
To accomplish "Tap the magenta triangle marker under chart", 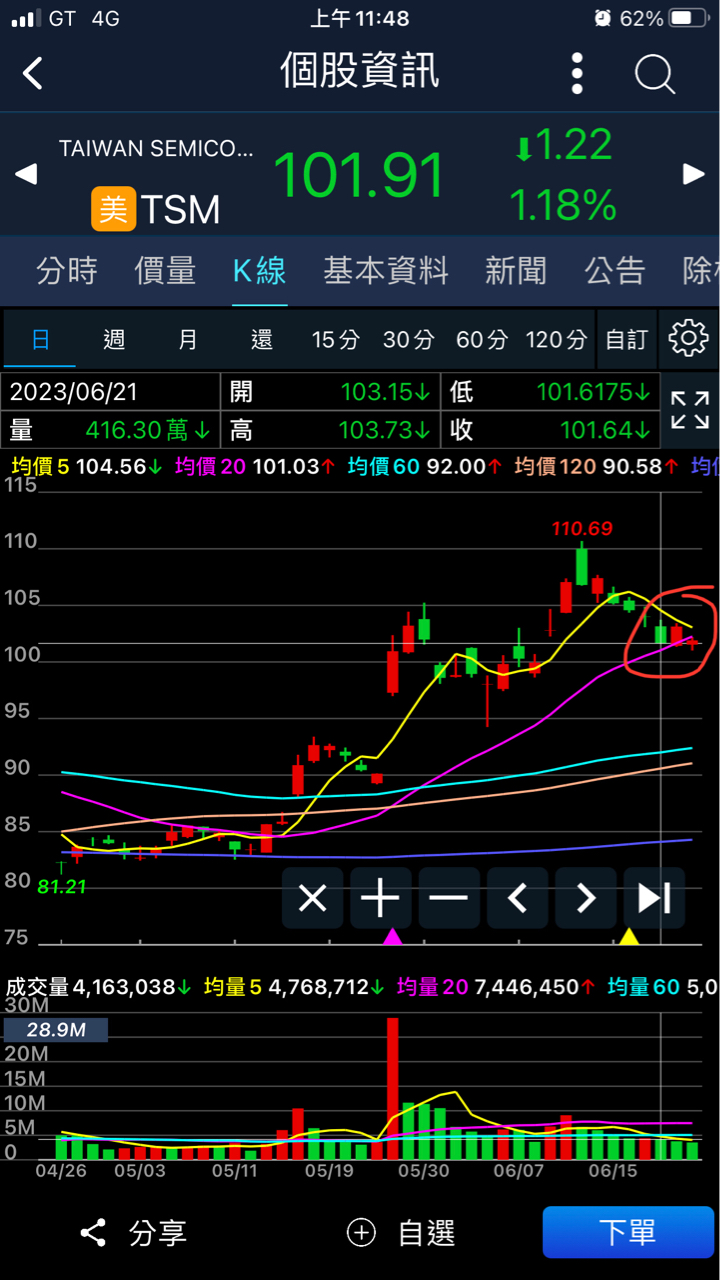I will (392, 937).
